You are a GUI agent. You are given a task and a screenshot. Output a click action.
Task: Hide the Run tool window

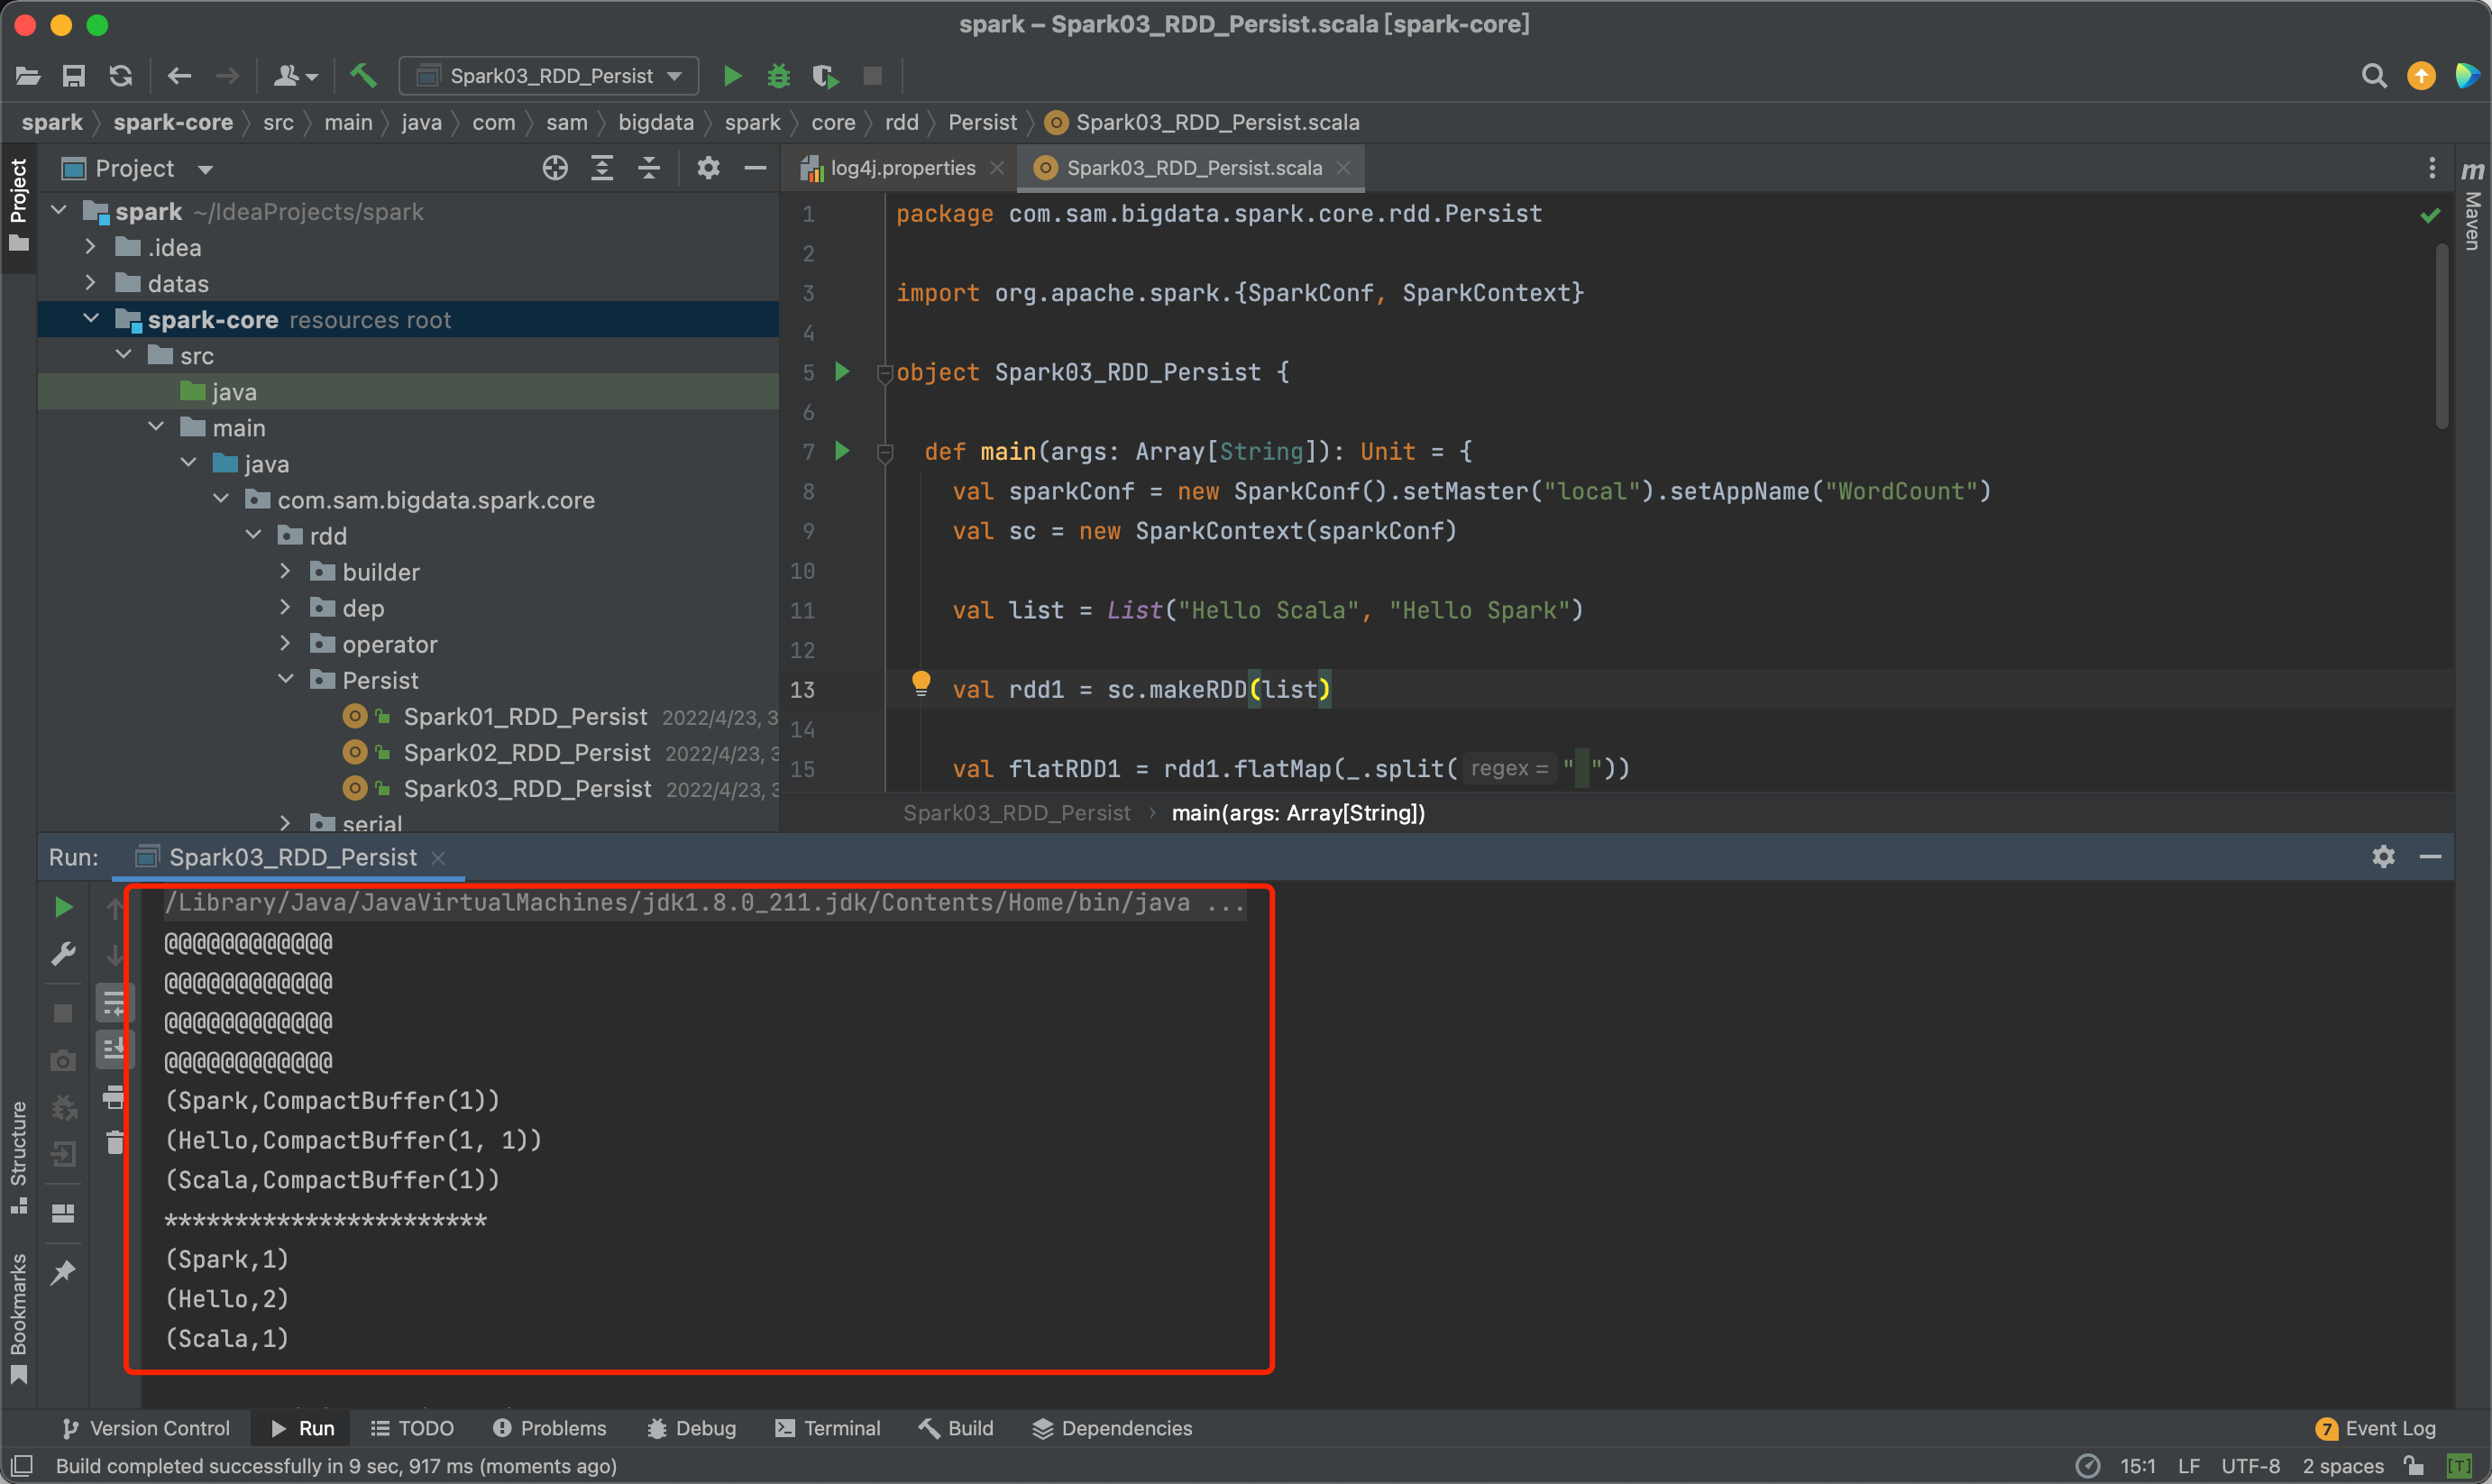pyautogui.click(x=2430, y=857)
